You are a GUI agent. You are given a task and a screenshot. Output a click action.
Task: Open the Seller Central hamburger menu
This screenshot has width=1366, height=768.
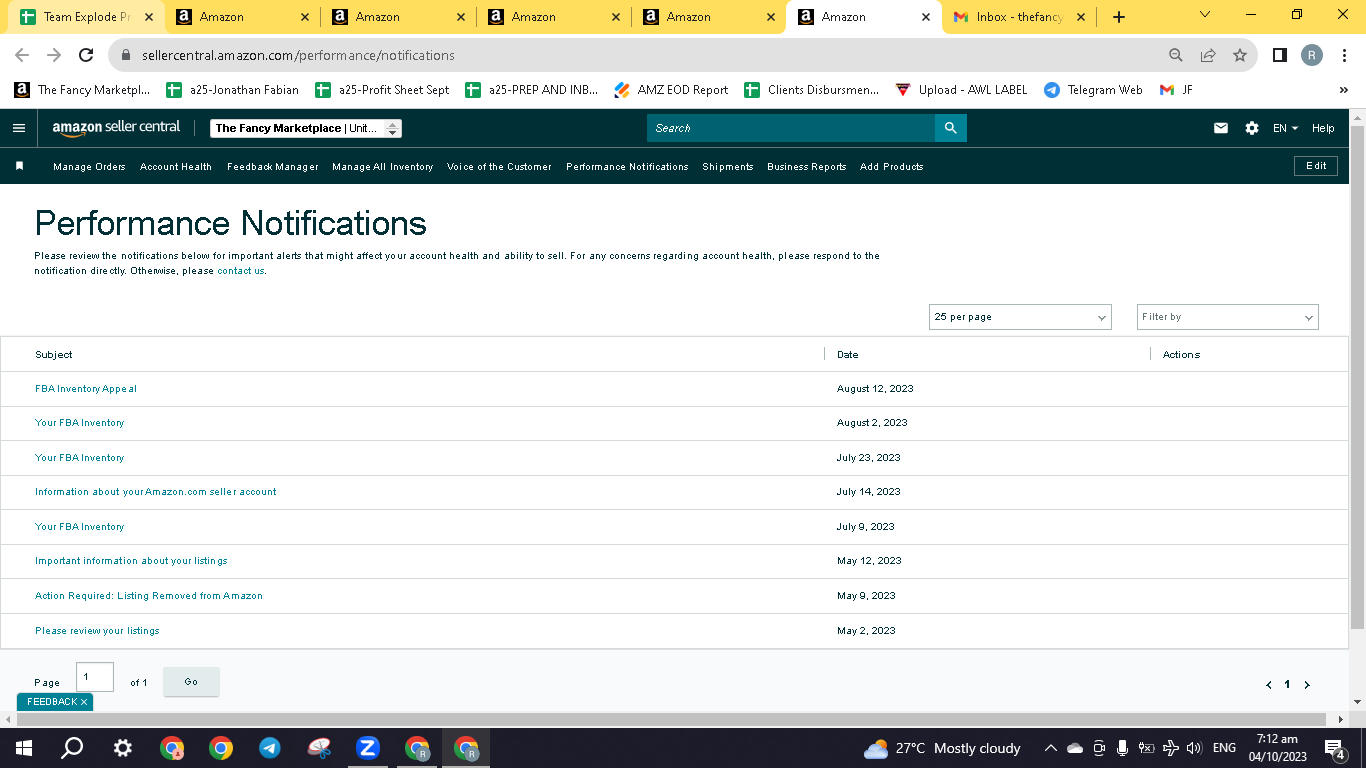coord(19,128)
